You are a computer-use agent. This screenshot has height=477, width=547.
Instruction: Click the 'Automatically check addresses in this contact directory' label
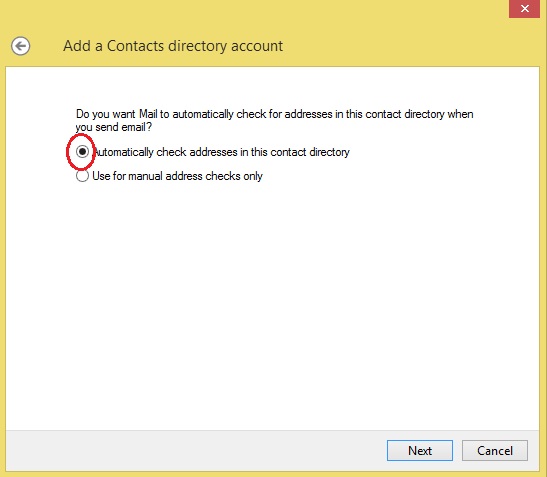coord(221,152)
